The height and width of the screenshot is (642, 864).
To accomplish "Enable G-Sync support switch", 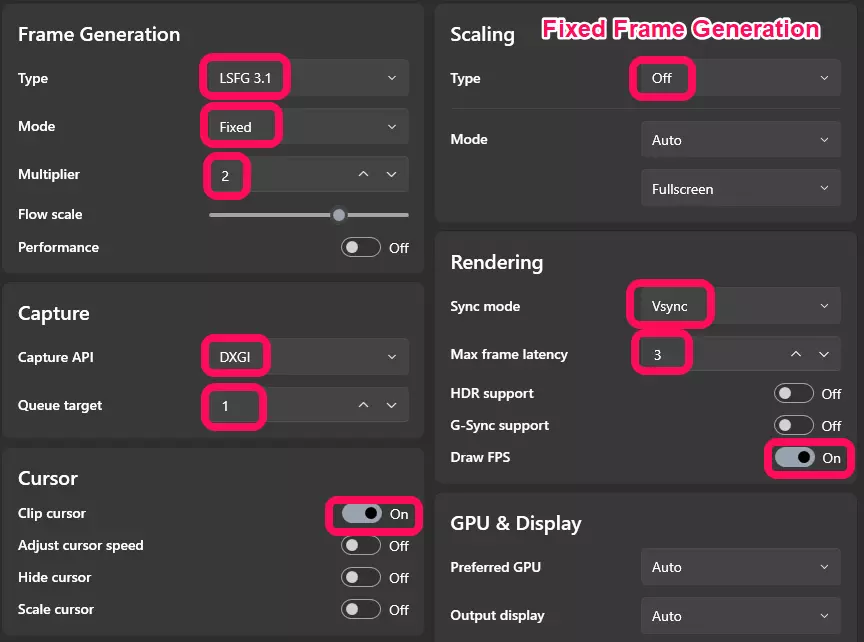I will point(794,426).
